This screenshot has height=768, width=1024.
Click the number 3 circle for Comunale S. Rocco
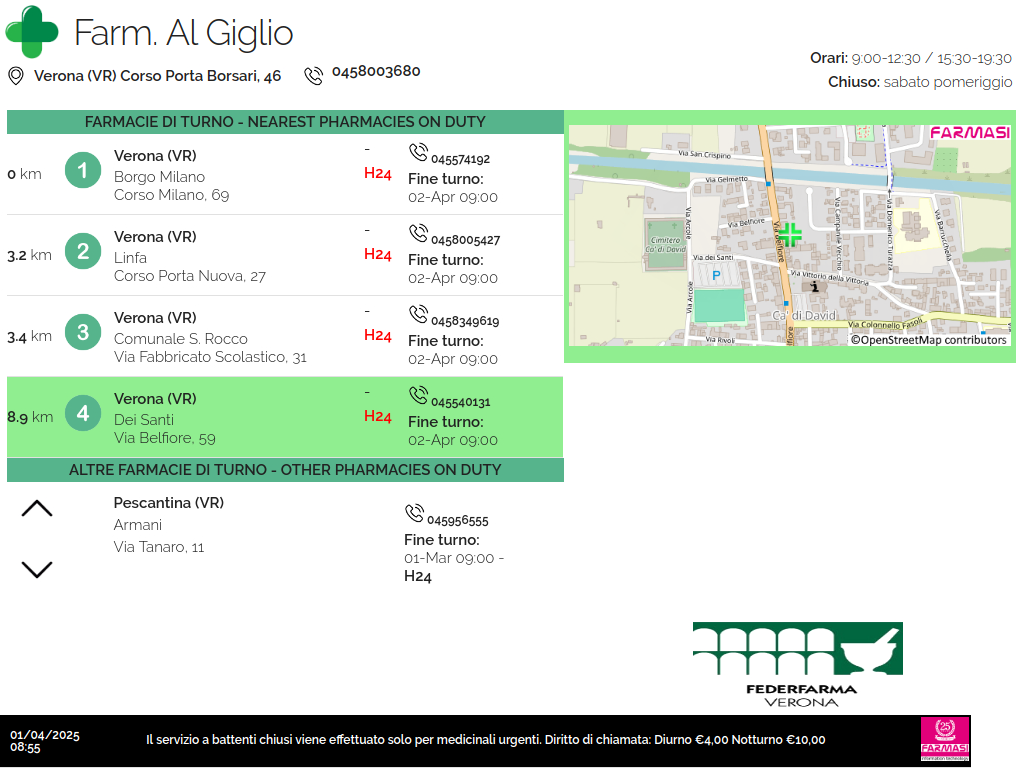tap(83, 332)
